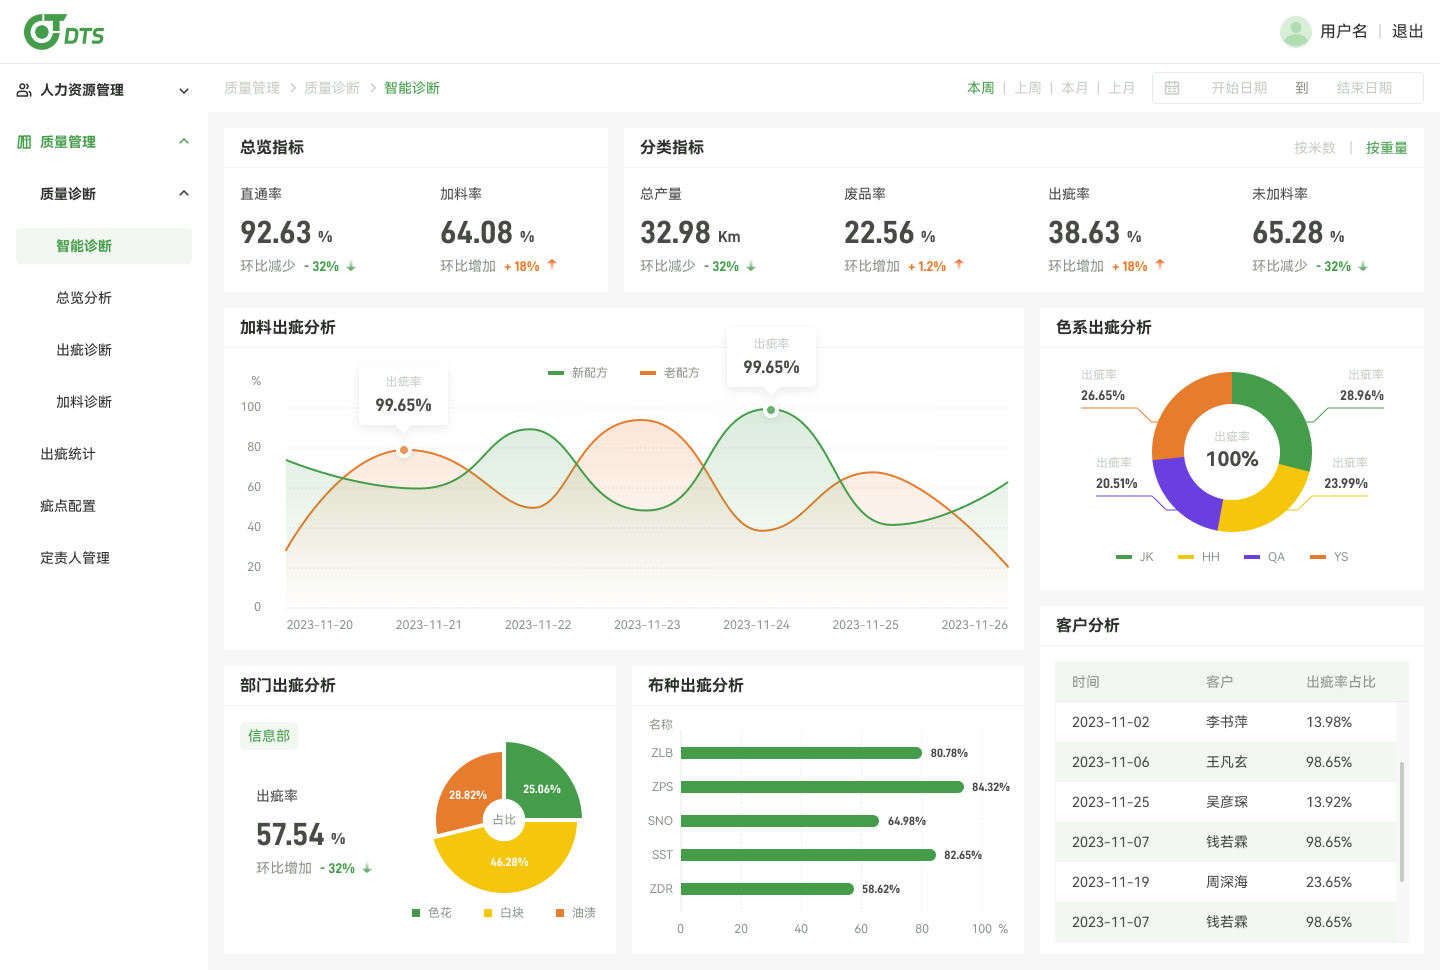Click the 人力资源管理 people icon

[24, 90]
